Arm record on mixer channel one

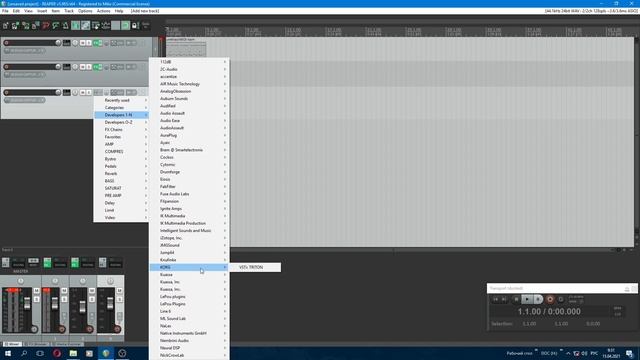[x=62, y=329]
